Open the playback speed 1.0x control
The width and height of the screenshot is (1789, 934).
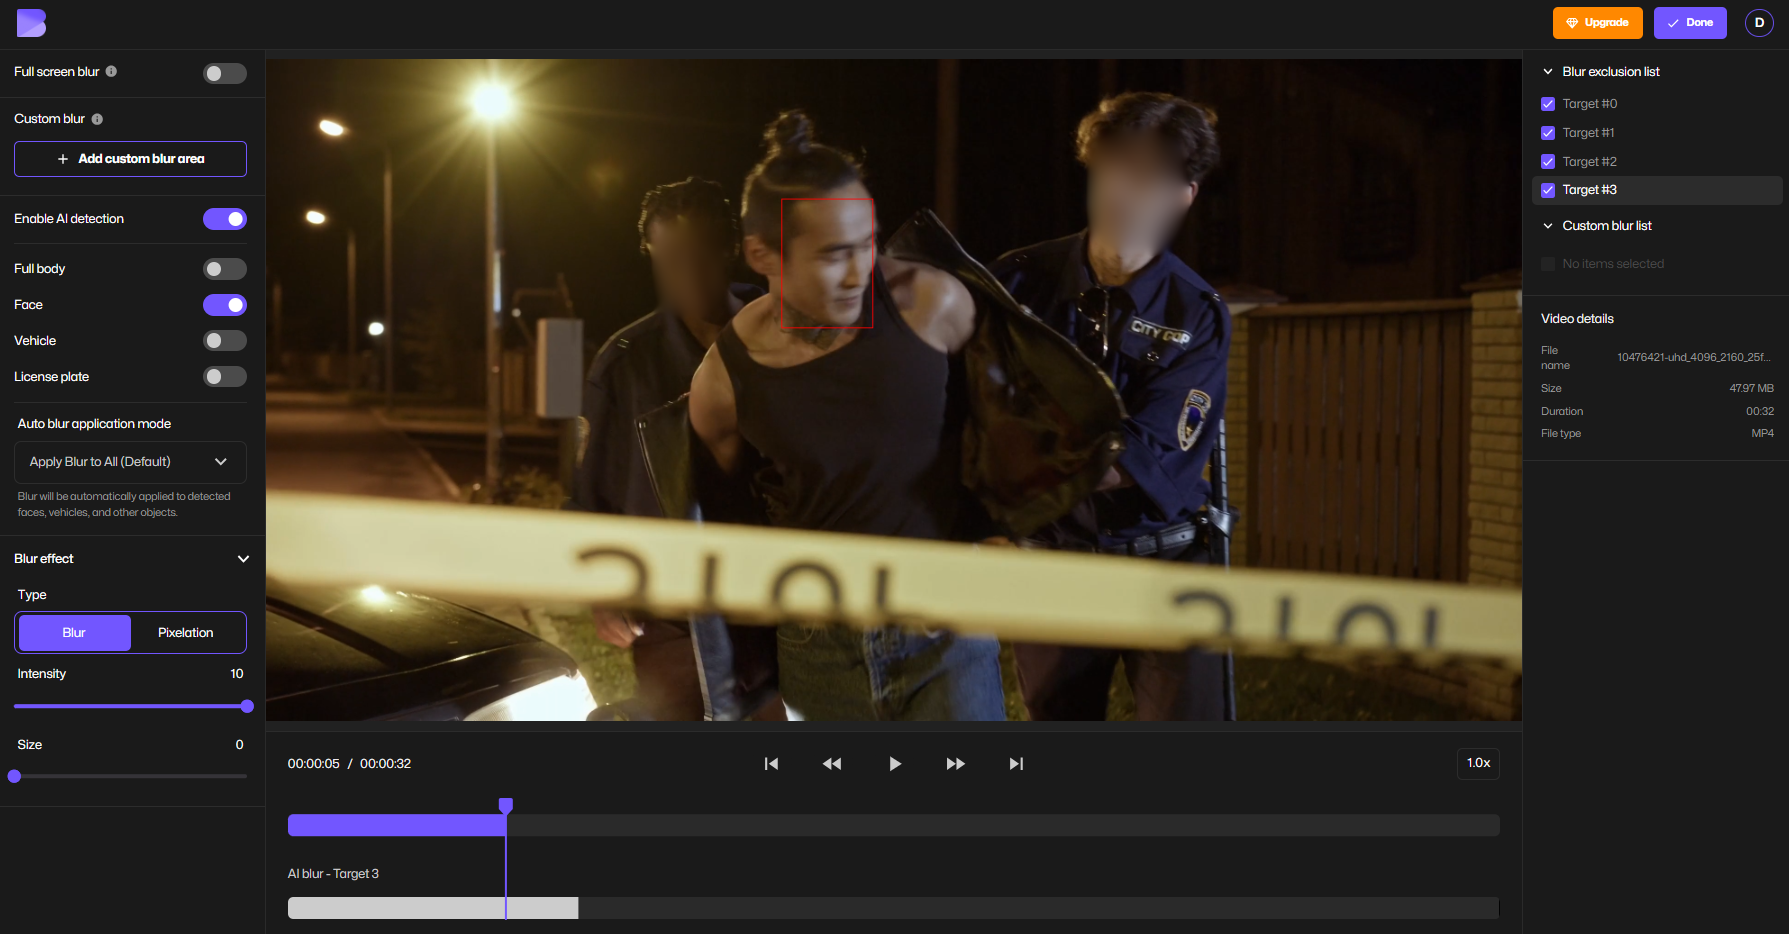1477,763
